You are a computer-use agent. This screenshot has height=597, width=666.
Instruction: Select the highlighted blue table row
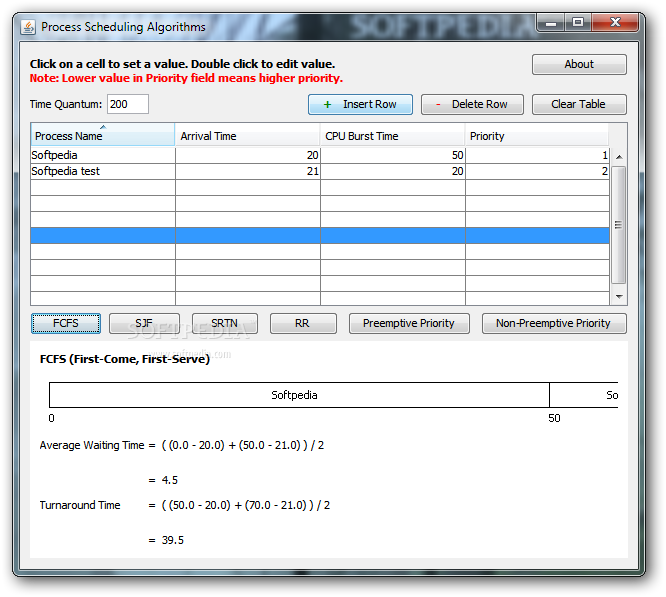[x=320, y=236]
